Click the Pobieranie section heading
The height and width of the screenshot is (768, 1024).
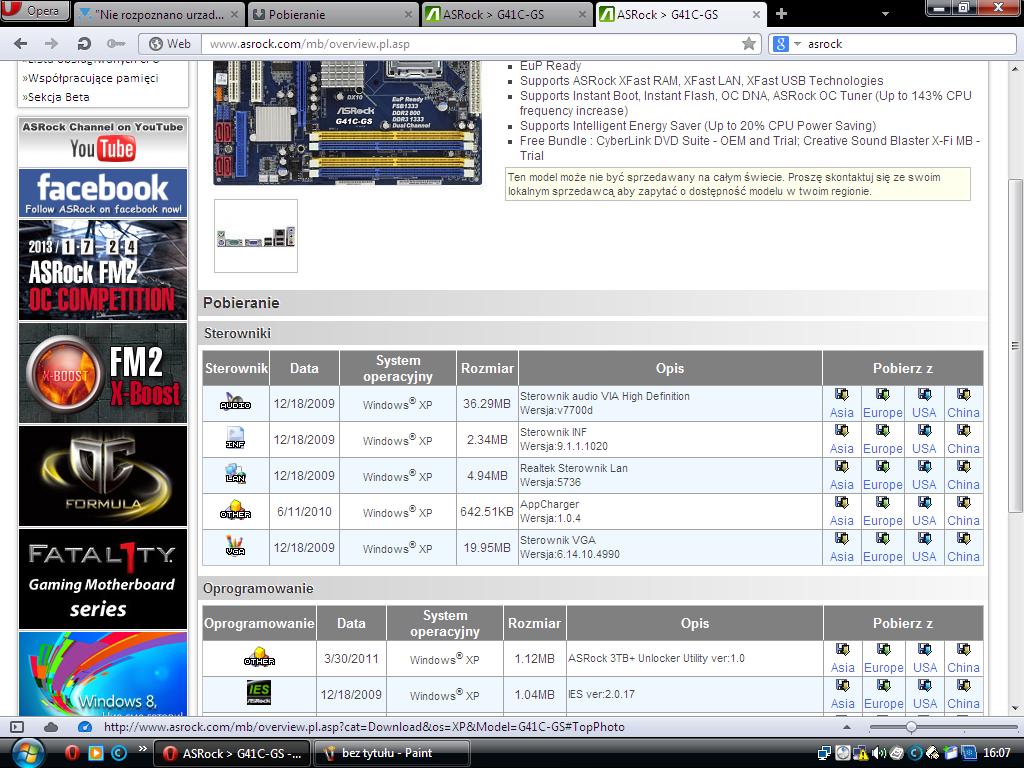click(241, 303)
